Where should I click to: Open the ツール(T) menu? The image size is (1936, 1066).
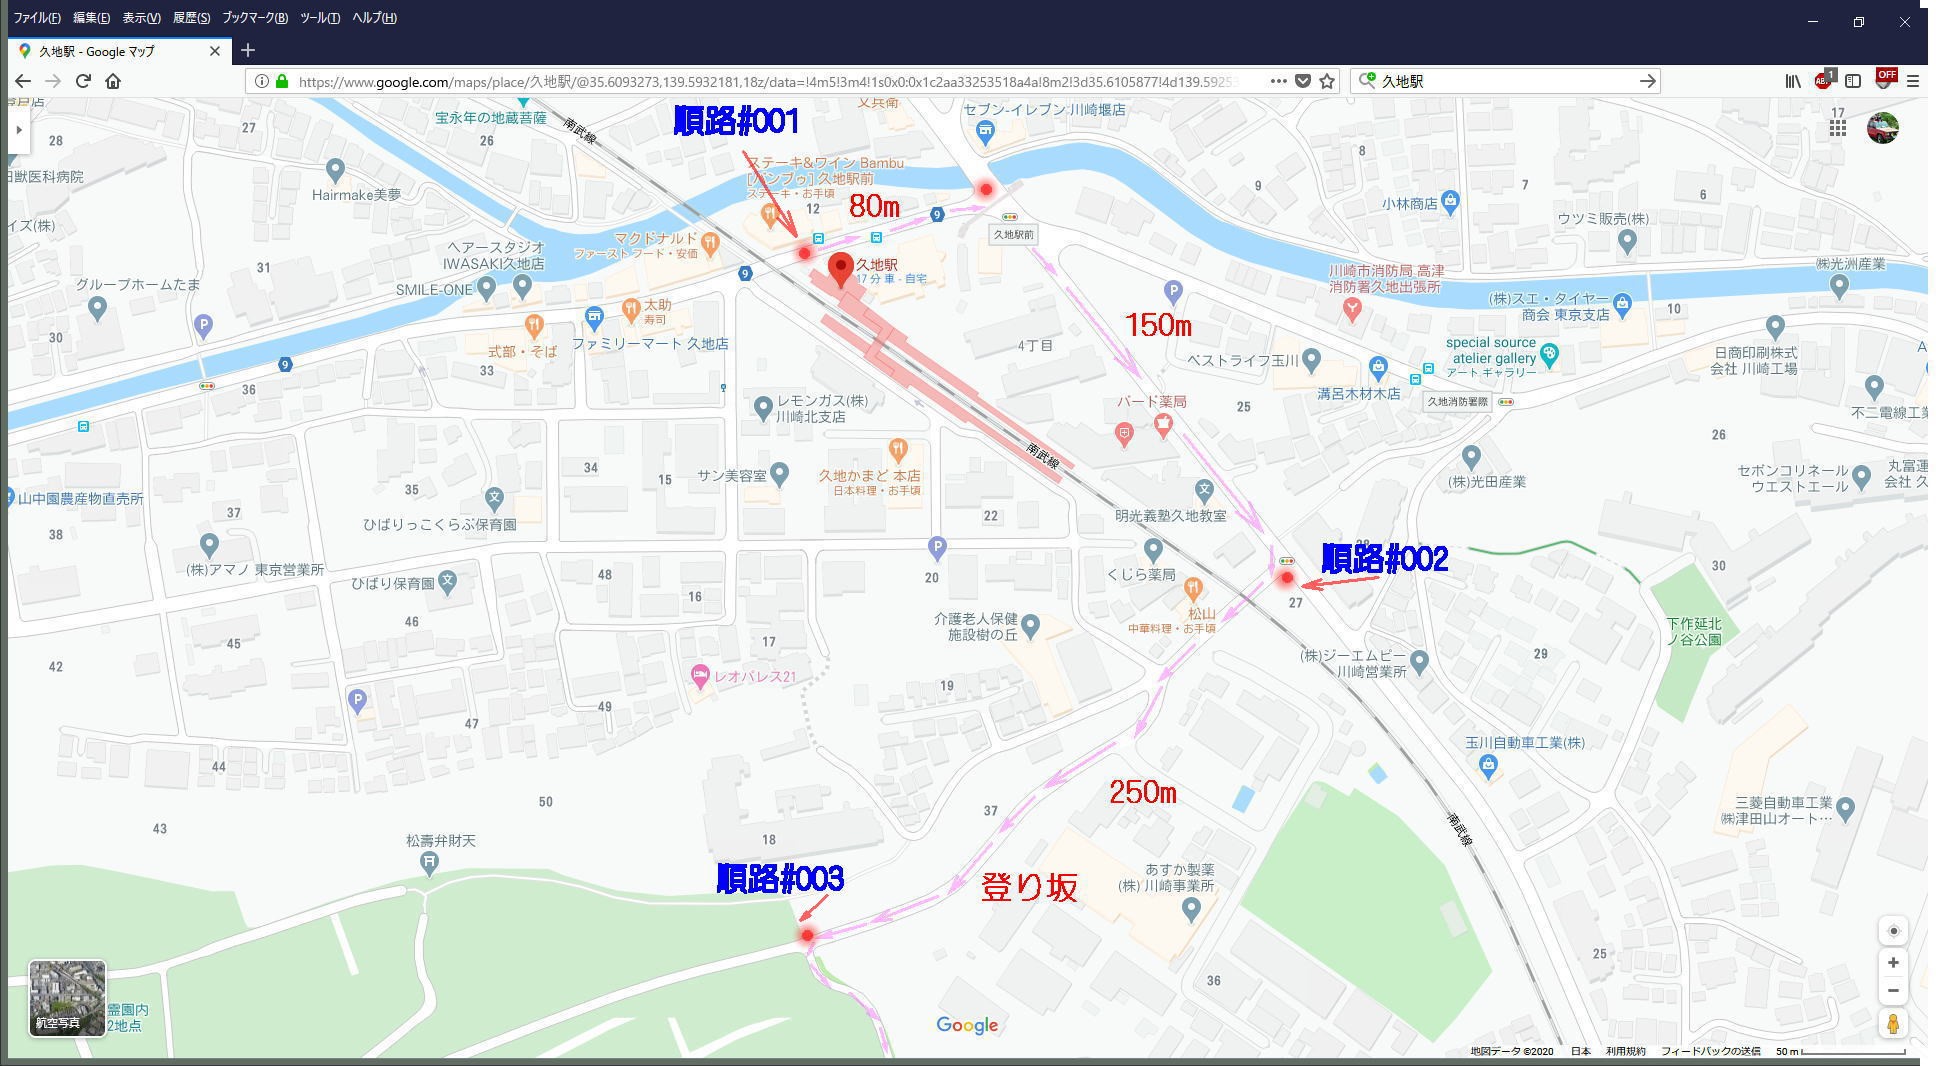[320, 18]
